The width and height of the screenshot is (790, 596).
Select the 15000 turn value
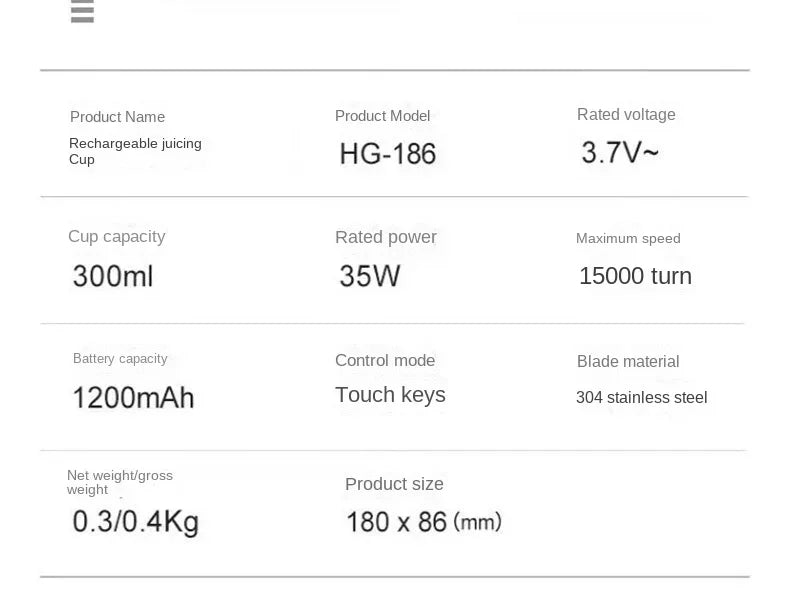pyautogui.click(x=635, y=276)
